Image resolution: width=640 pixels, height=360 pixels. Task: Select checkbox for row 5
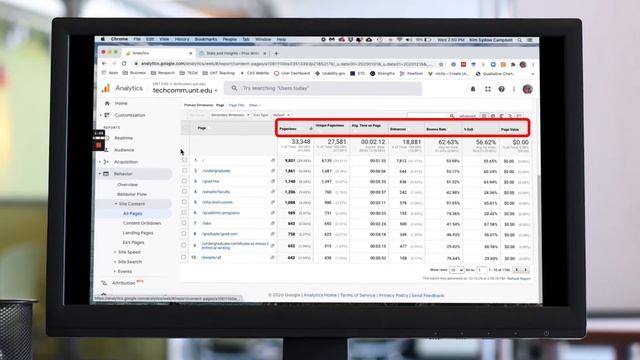[184, 202]
